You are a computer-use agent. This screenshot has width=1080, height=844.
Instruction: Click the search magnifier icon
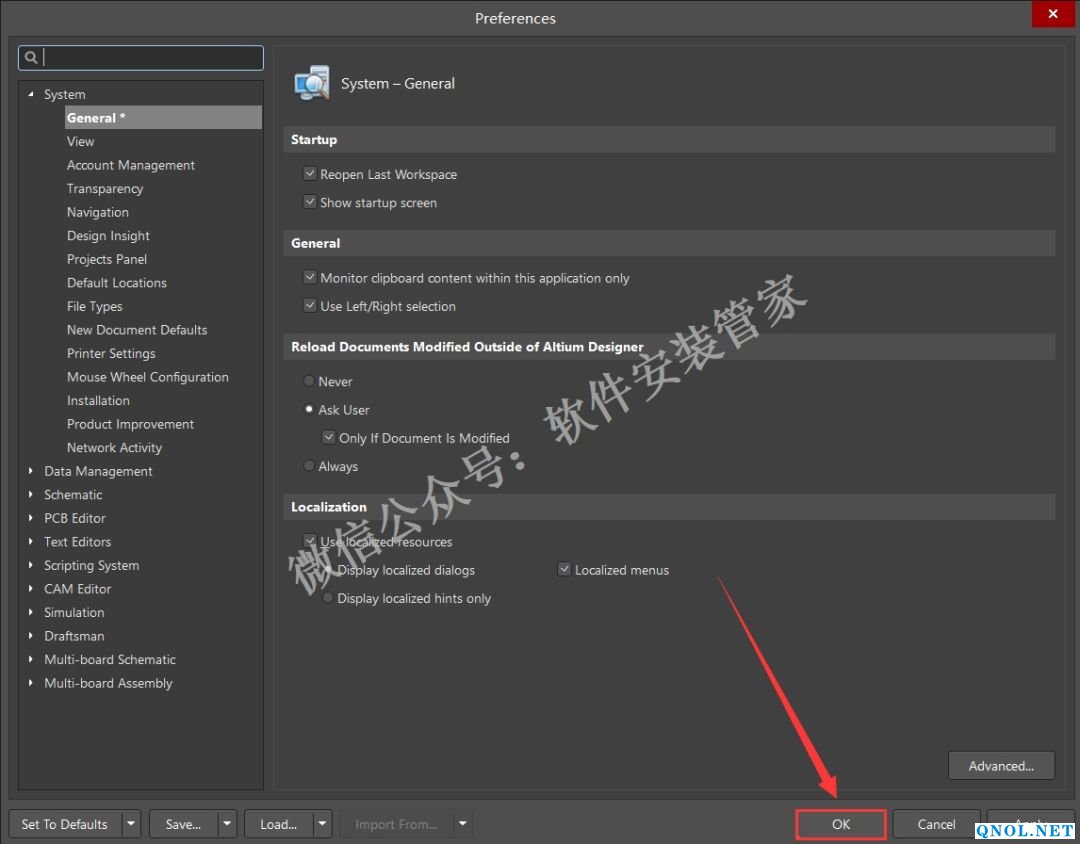tap(31, 58)
